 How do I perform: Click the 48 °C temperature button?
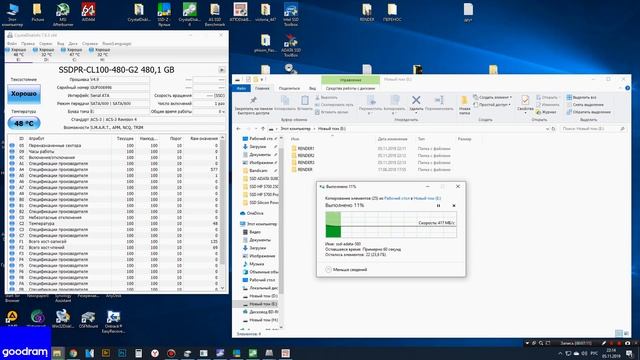tap(24, 123)
